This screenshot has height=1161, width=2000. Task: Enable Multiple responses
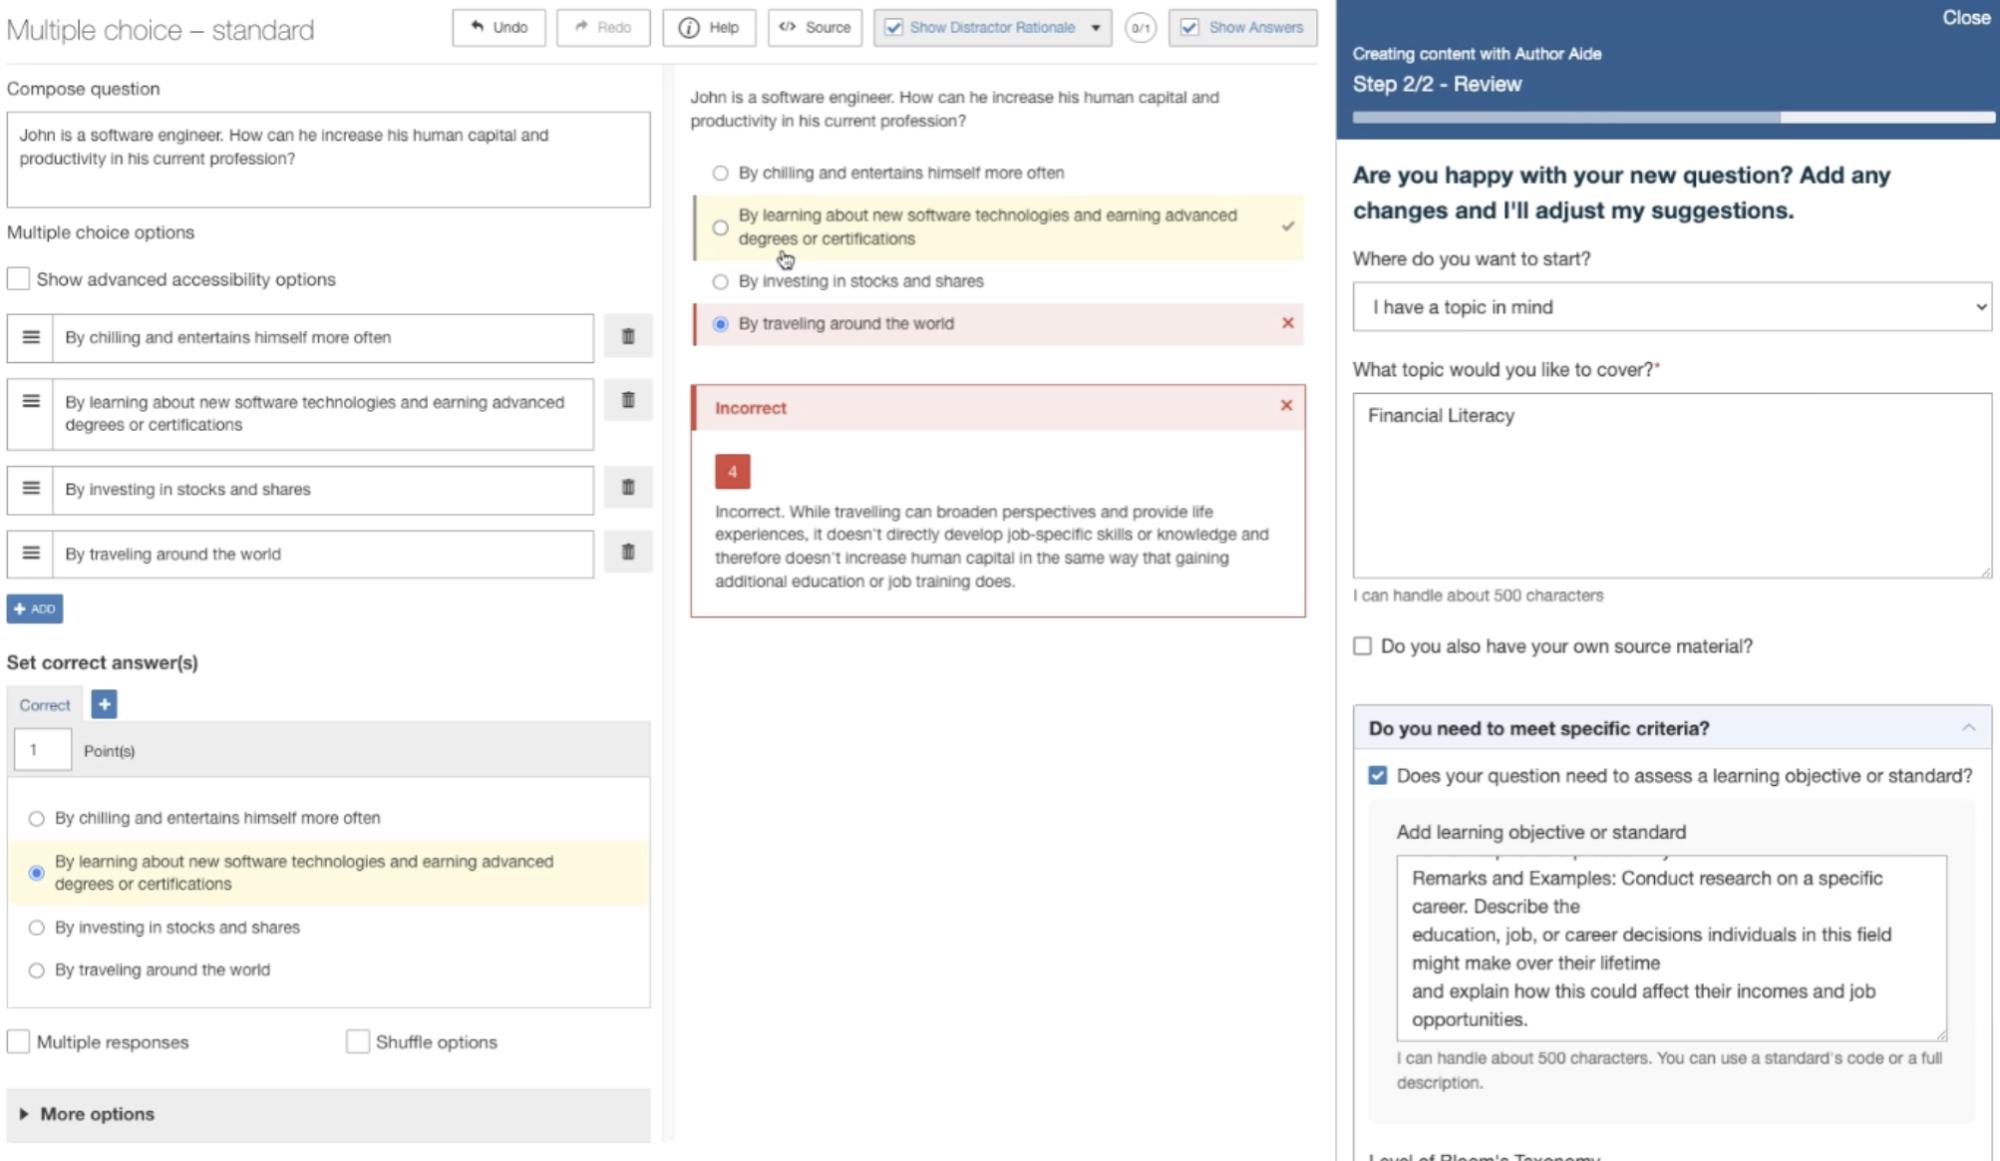[x=19, y=1041]
